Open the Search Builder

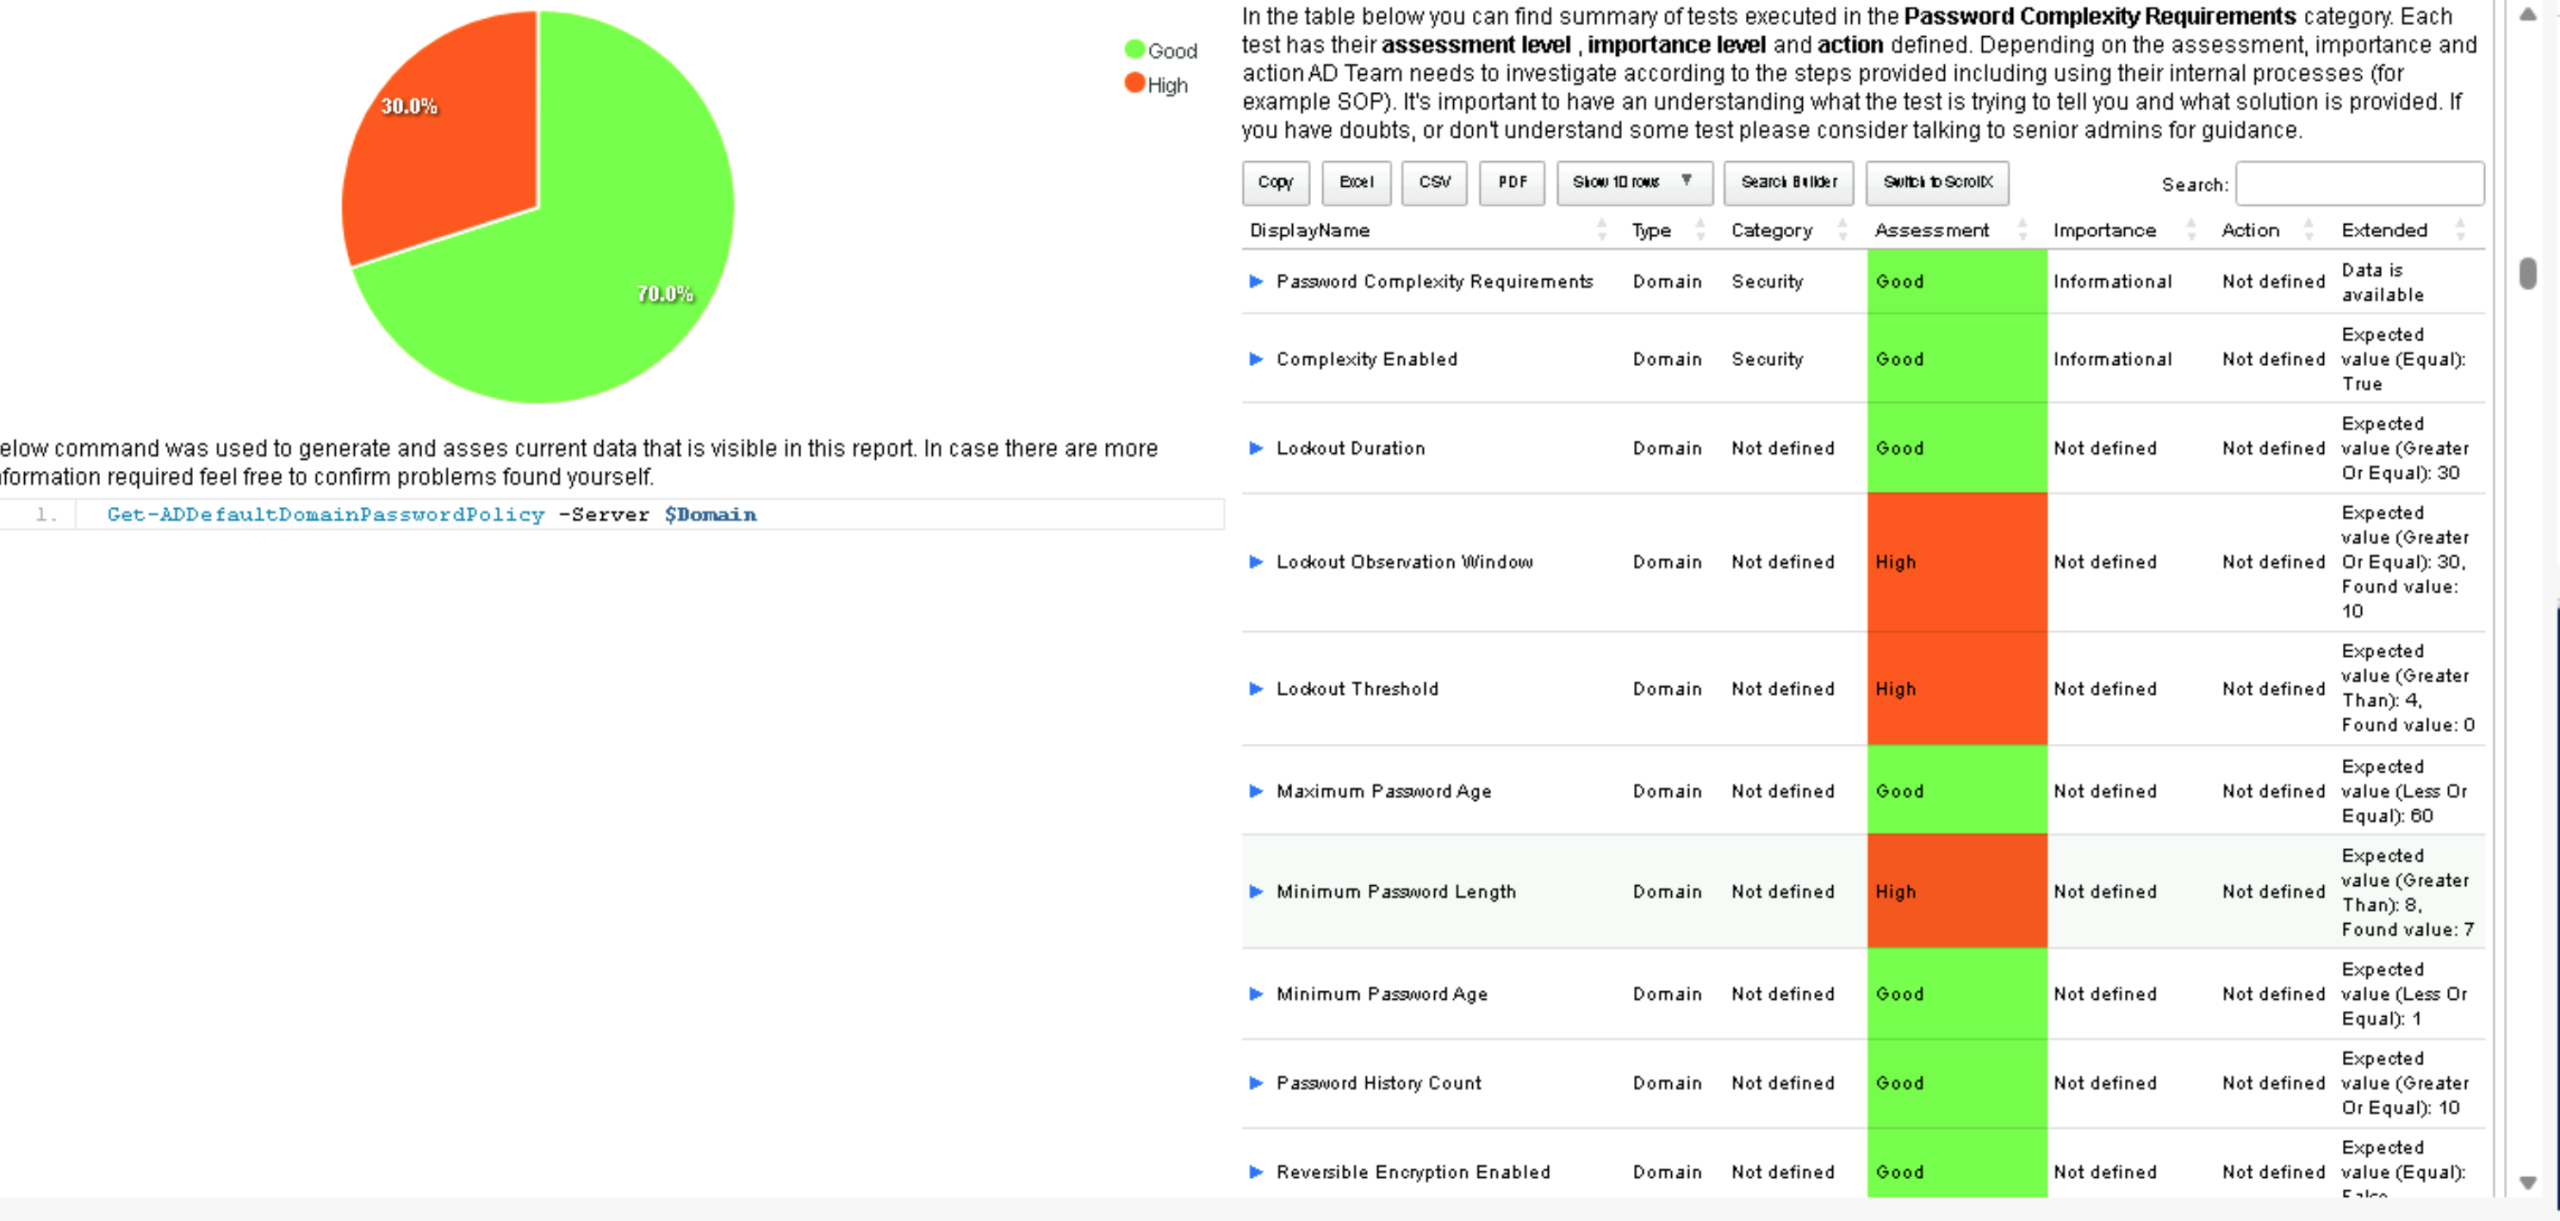coord(1788,182)
